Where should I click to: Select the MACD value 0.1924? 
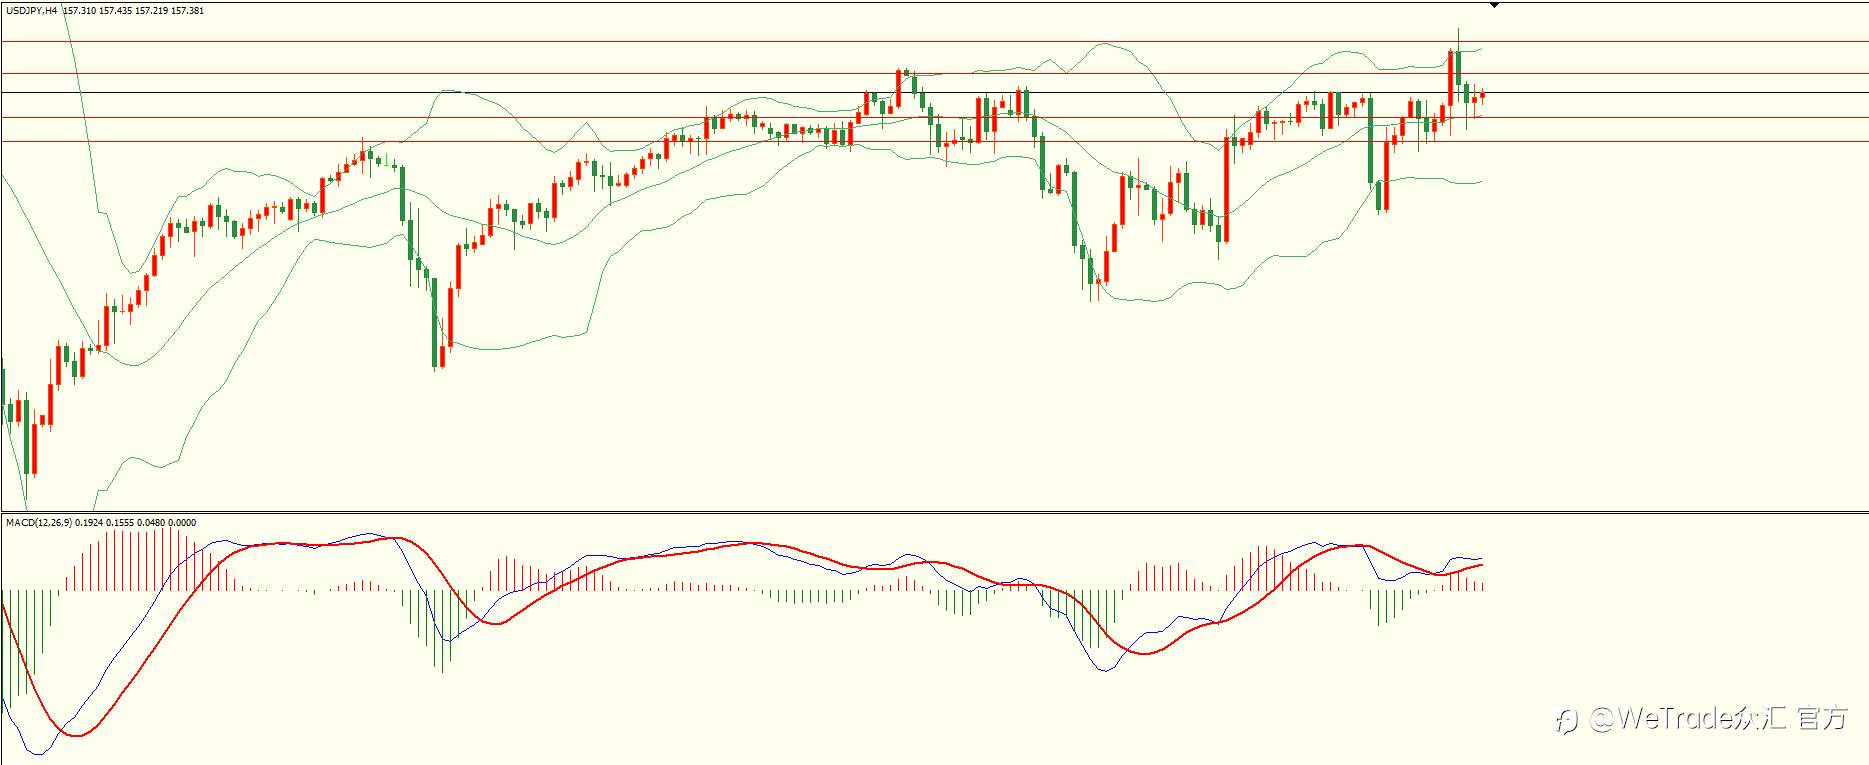pos(89,523)
